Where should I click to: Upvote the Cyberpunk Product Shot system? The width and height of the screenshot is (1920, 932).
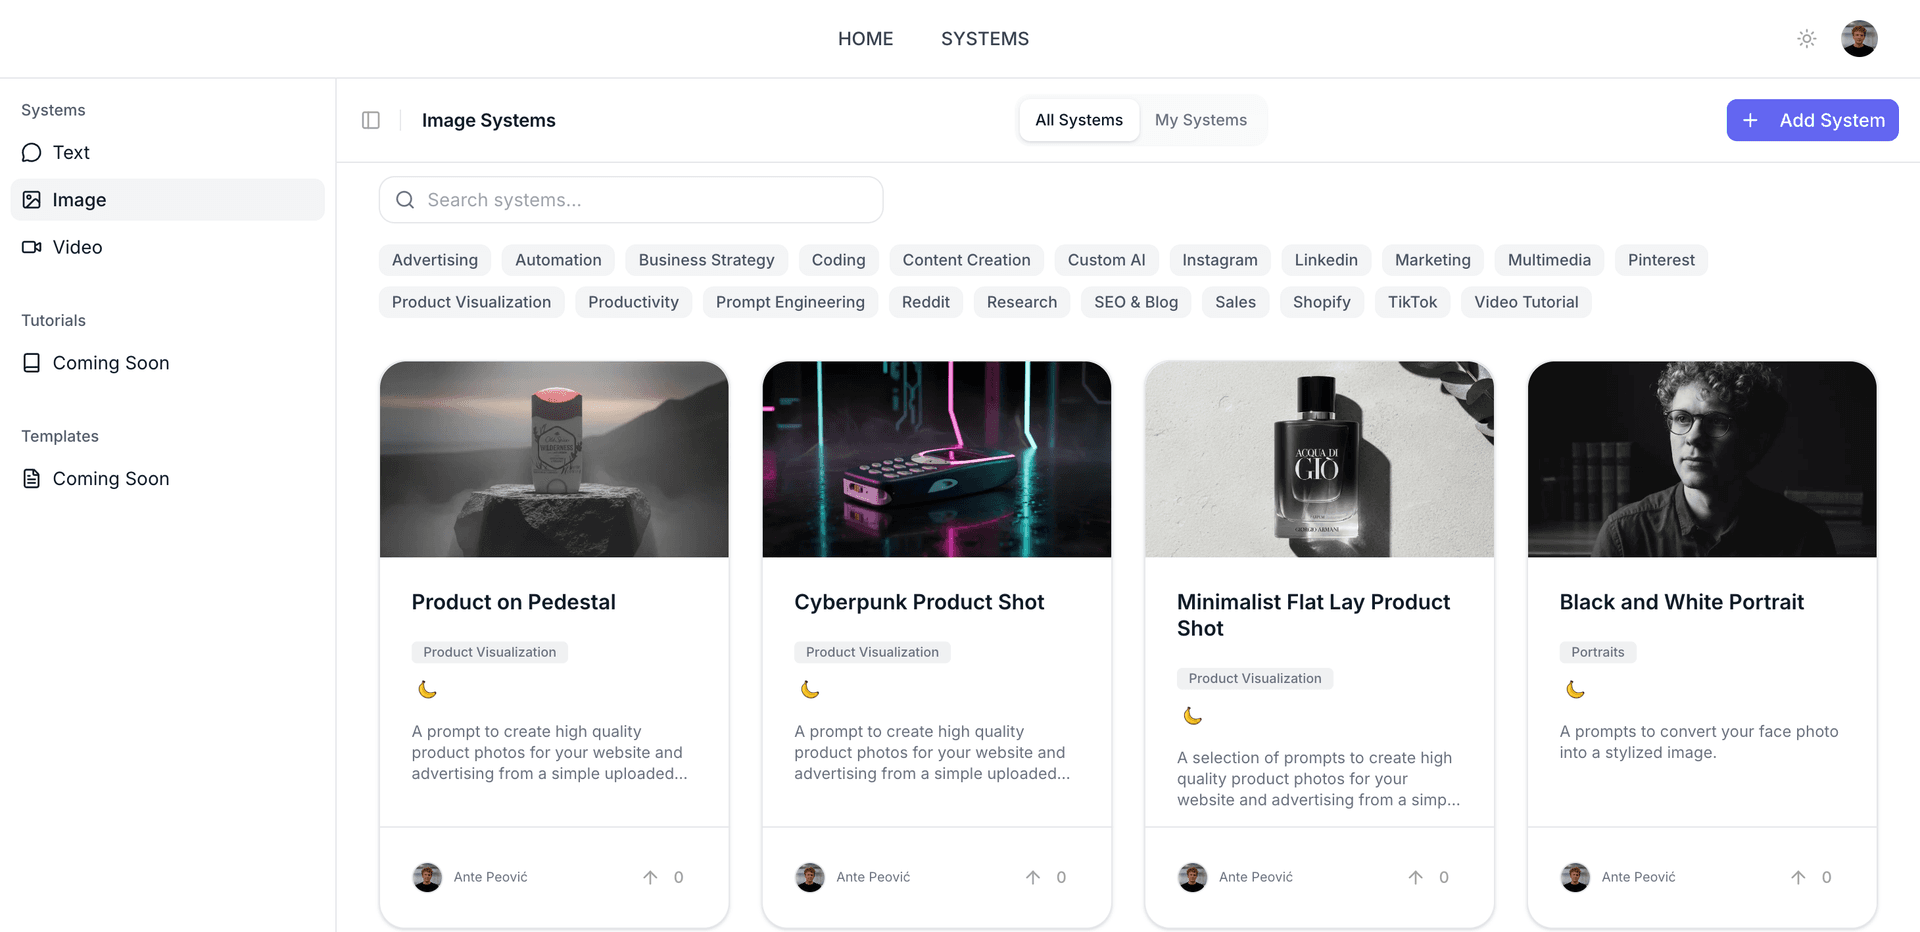[x=1033, y=877]
